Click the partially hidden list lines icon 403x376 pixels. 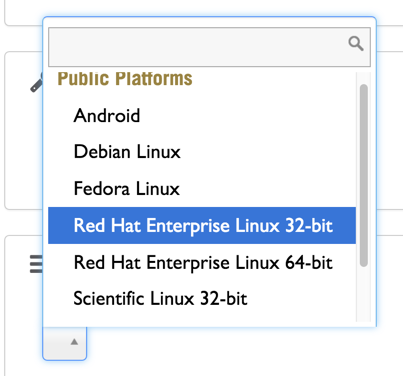pyautogui.click(x=36, y=264)
